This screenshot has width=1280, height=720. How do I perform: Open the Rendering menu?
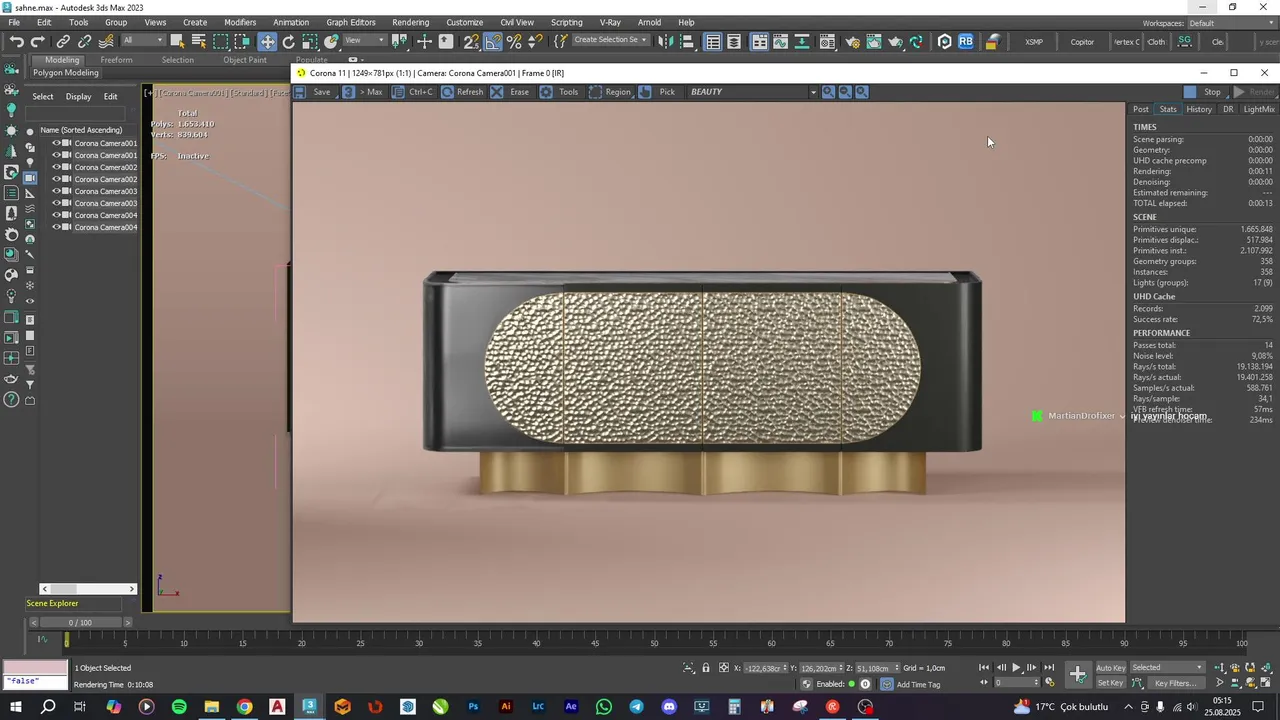(410, 22)
